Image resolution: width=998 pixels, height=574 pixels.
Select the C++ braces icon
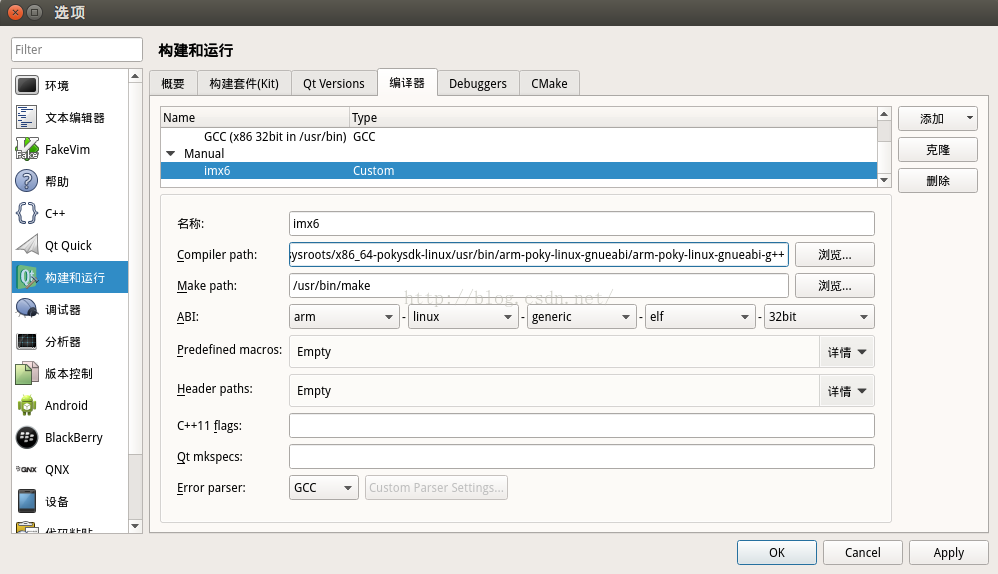click(27, 213)
